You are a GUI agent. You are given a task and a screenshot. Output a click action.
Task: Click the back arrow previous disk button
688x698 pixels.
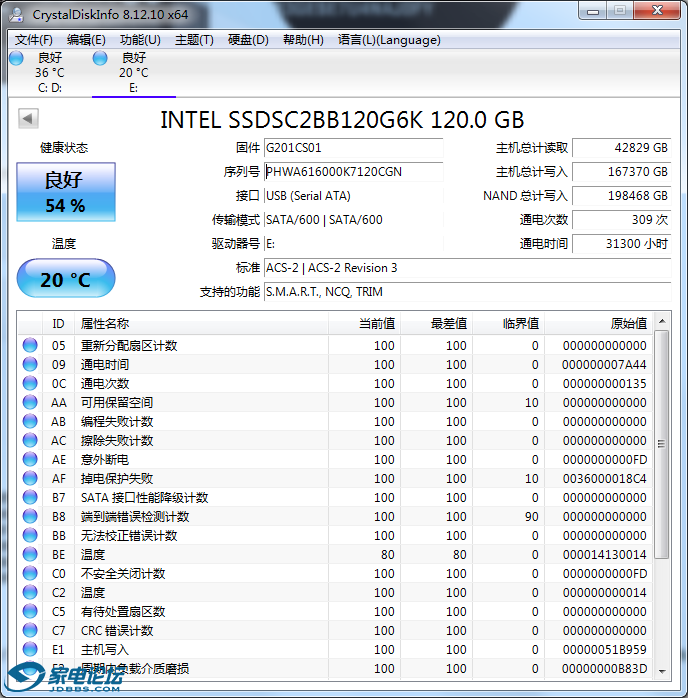28,118
